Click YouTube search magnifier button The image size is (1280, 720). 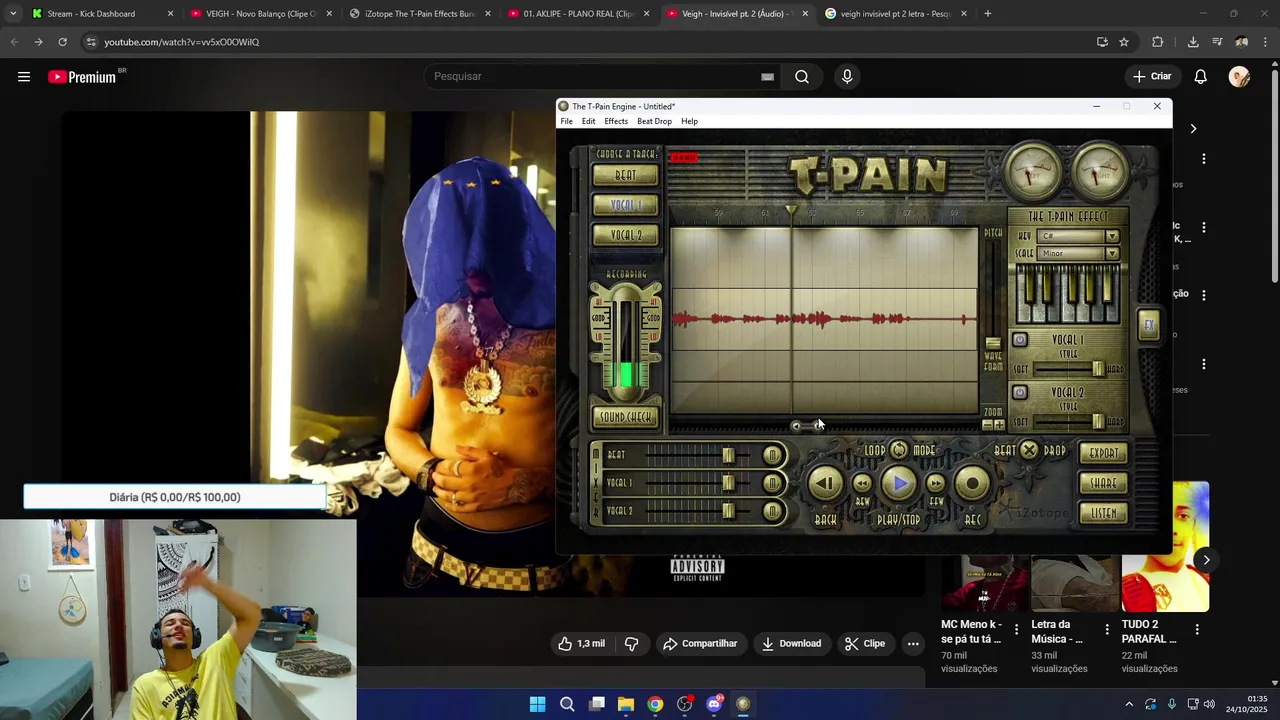(x=802, y=77)
